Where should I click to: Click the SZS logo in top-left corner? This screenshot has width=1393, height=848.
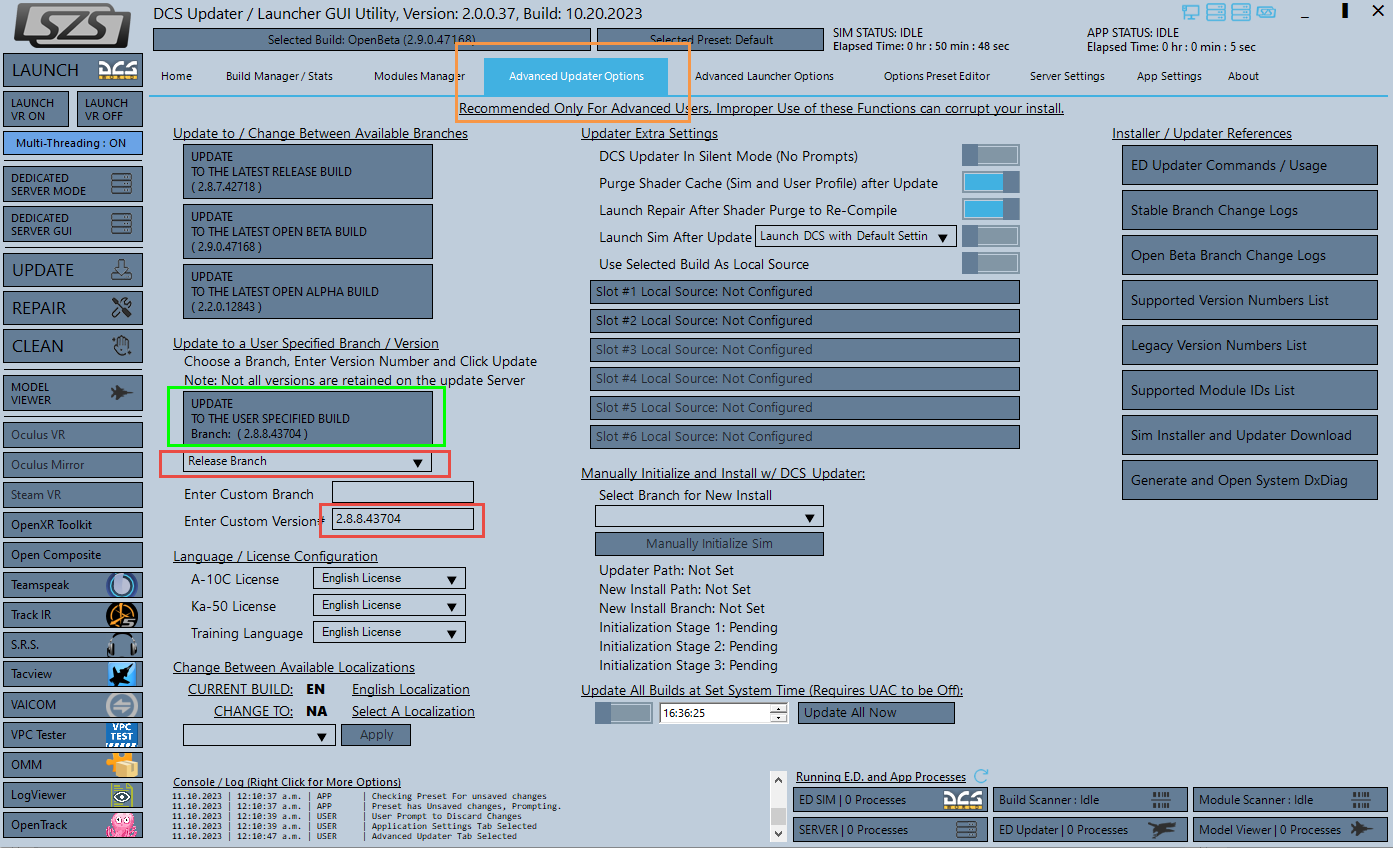click(73, 26)
